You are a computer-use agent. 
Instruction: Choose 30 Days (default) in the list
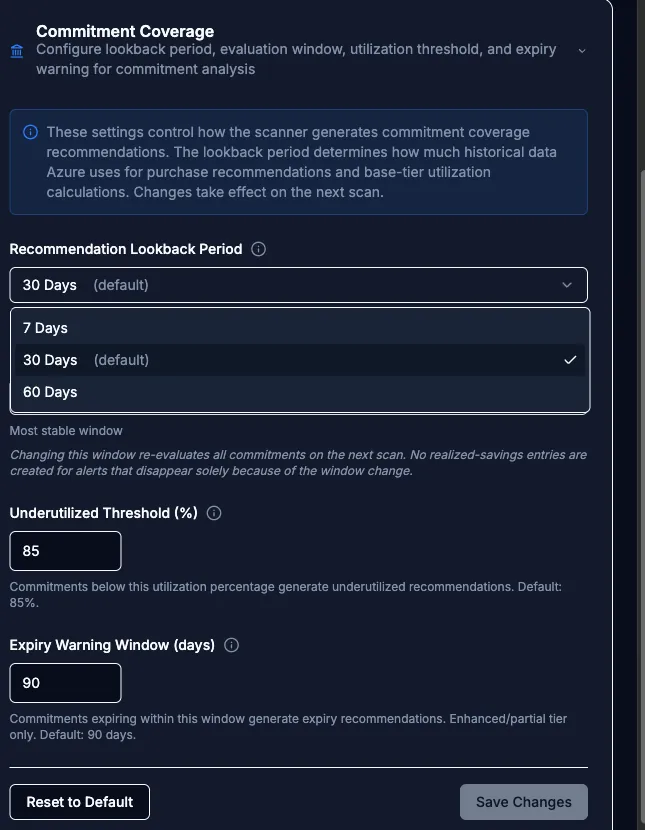[300, 360]
